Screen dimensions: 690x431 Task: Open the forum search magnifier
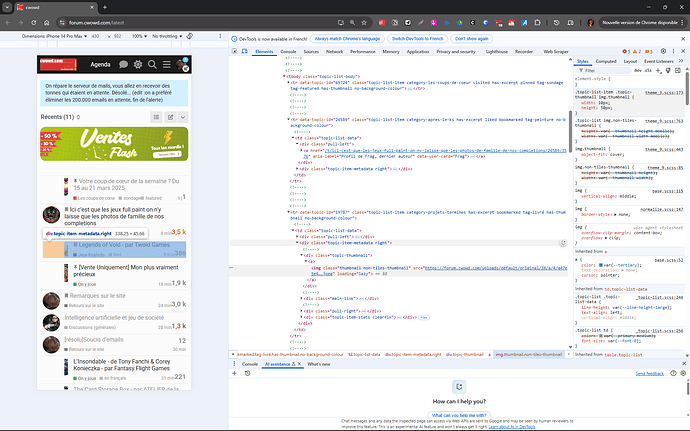click(152, 64)
